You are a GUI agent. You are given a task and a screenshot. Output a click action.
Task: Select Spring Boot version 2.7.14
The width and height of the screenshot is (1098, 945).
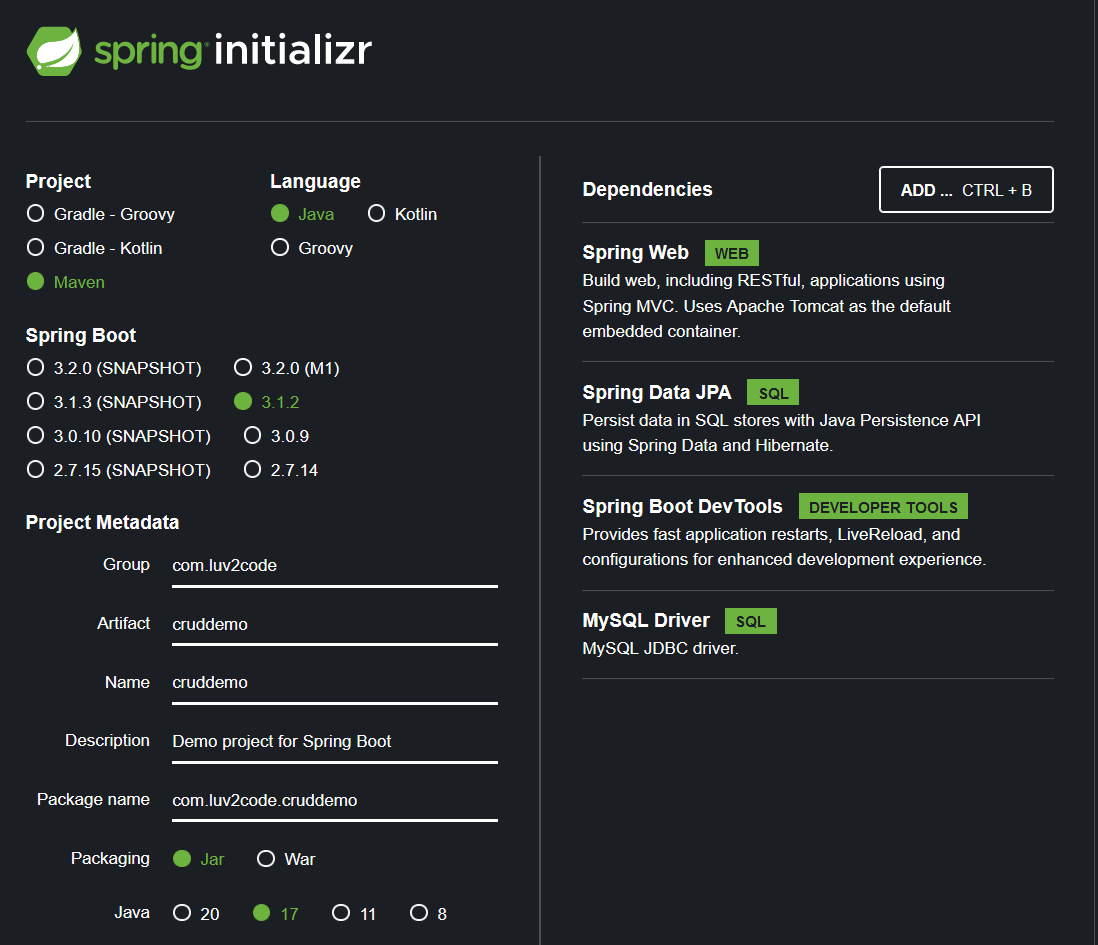280,470
